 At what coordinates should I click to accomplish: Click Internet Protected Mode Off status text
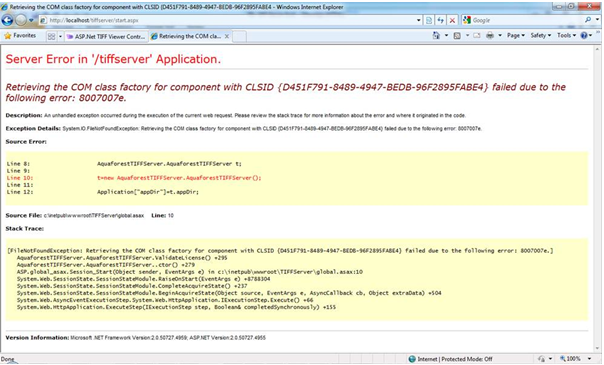coord(455,359)
